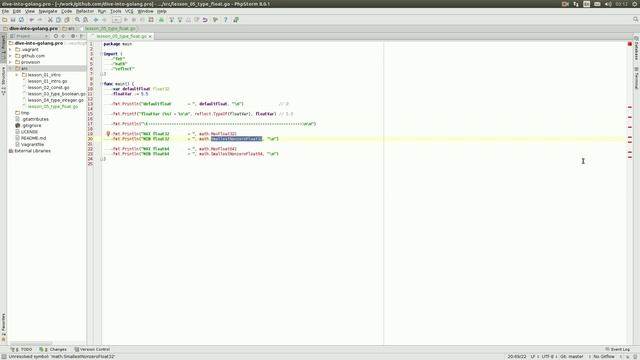The image size is (640, 360).
Task: Select the tmp folder in tree
Action: (x=25, y=113)
